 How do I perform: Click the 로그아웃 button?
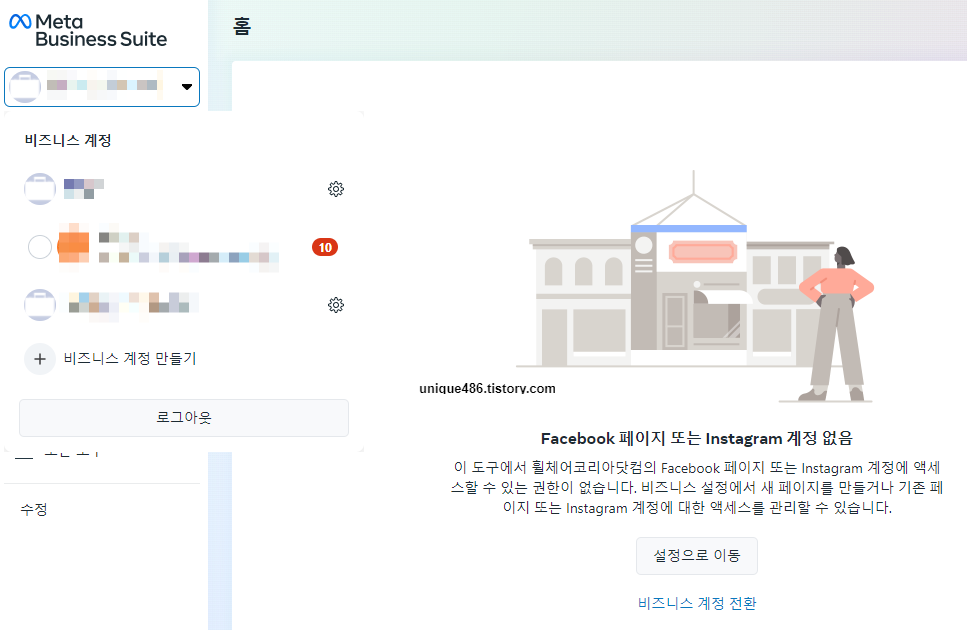click(184, 418)
